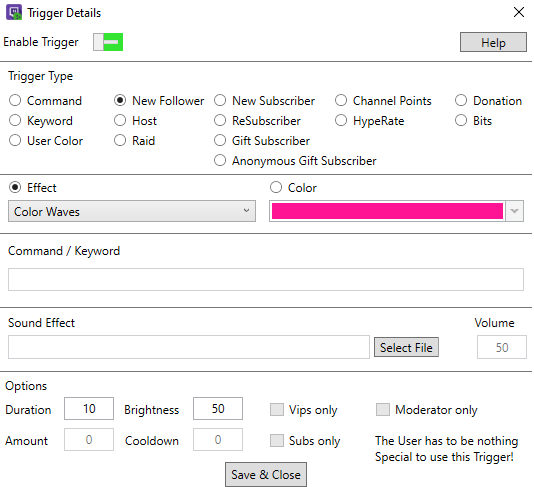Click the Command / Keyword text field
Viewport: 534px width, 487px height.
coord(266,279)
